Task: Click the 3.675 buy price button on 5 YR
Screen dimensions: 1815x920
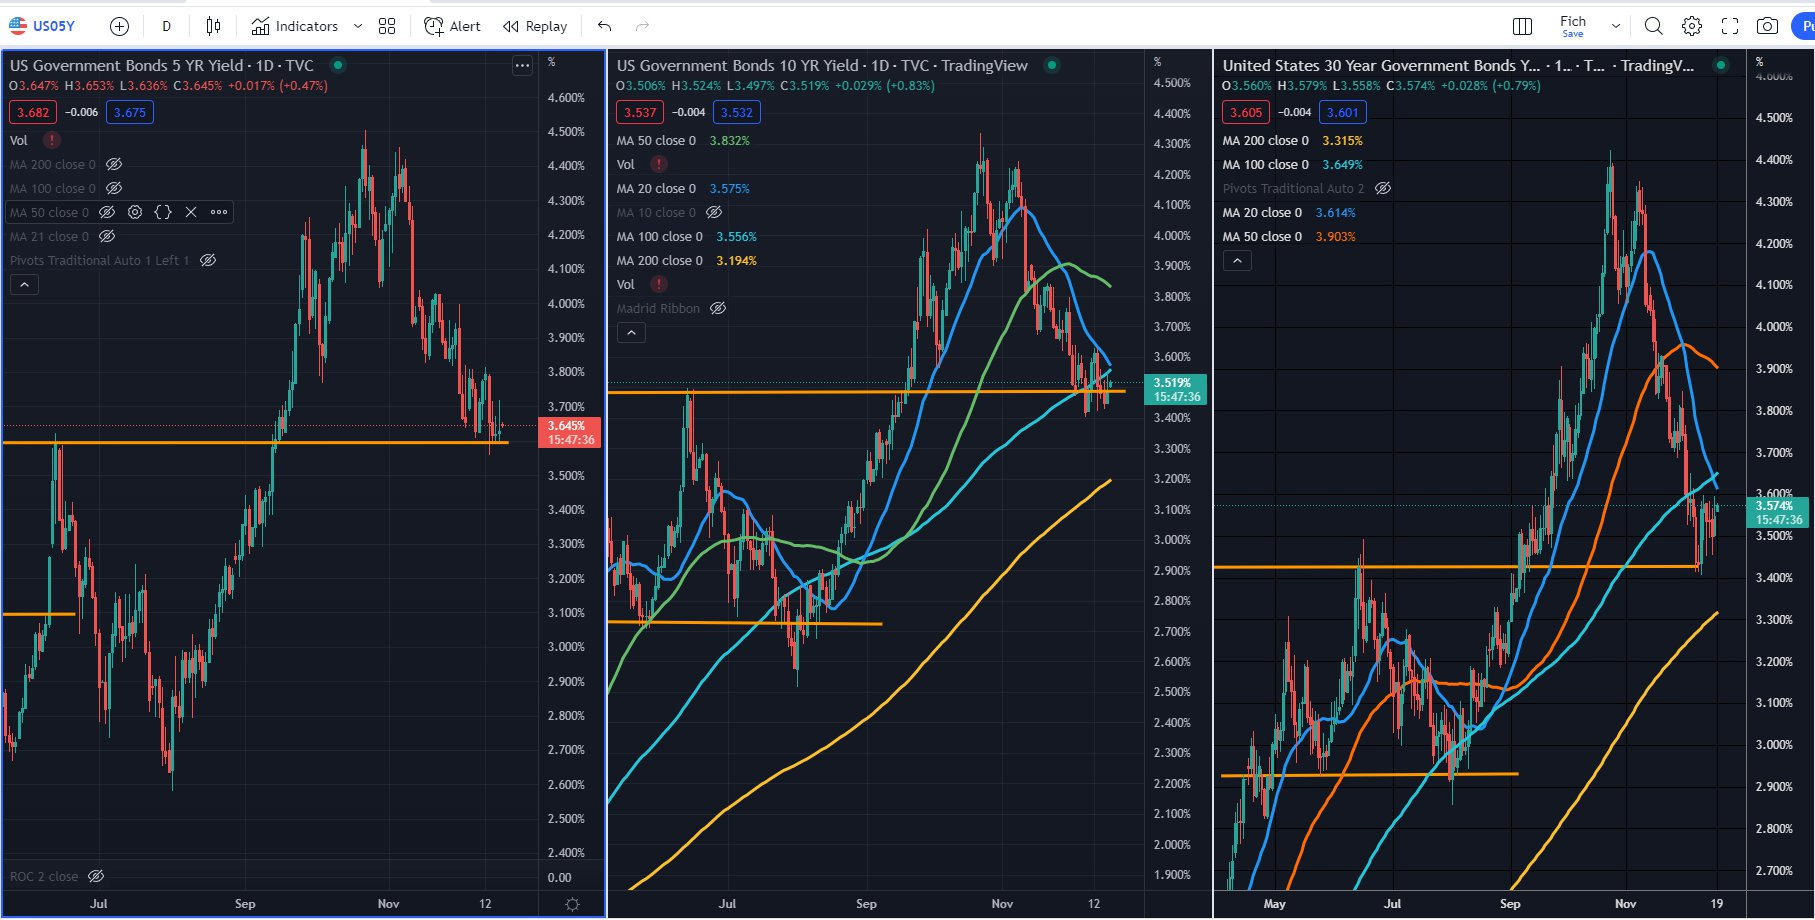Action: 130,112
